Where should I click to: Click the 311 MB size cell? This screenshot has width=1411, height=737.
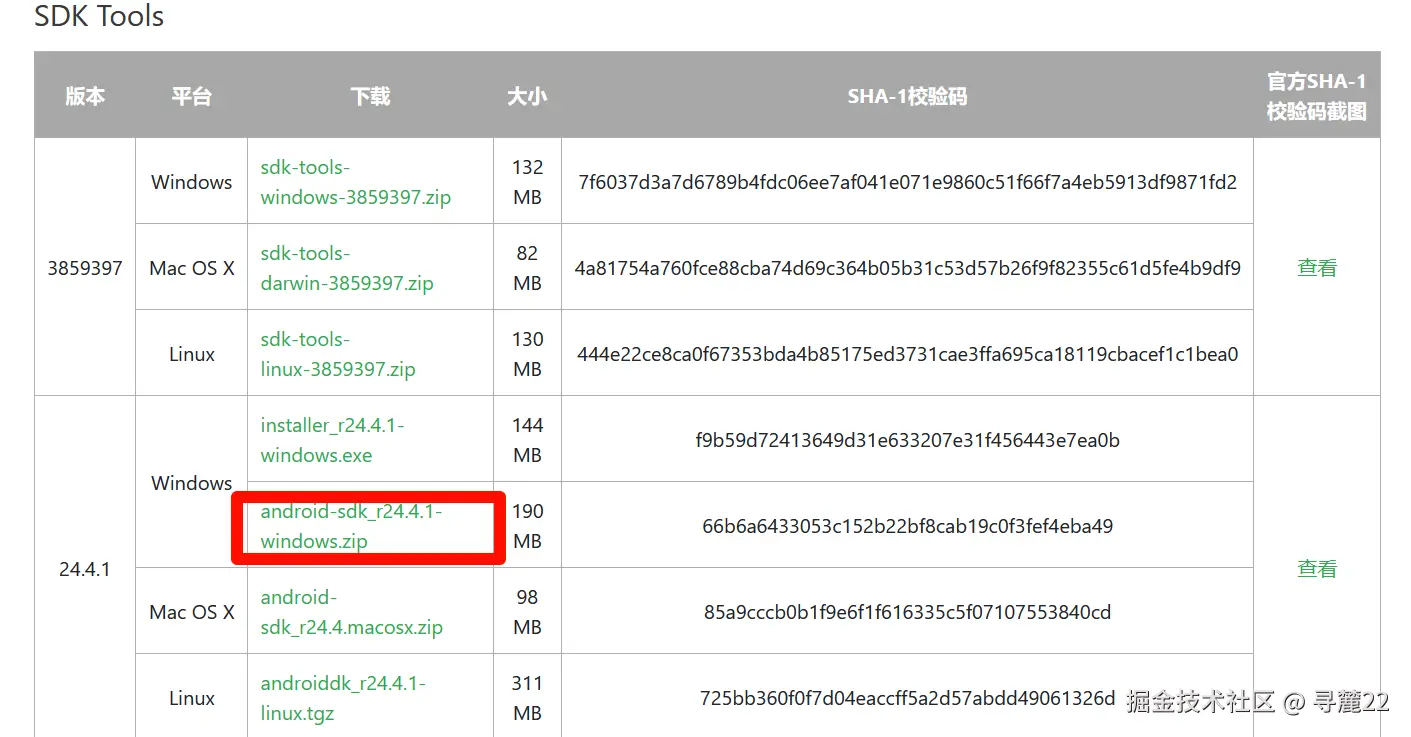click(527, 698)
